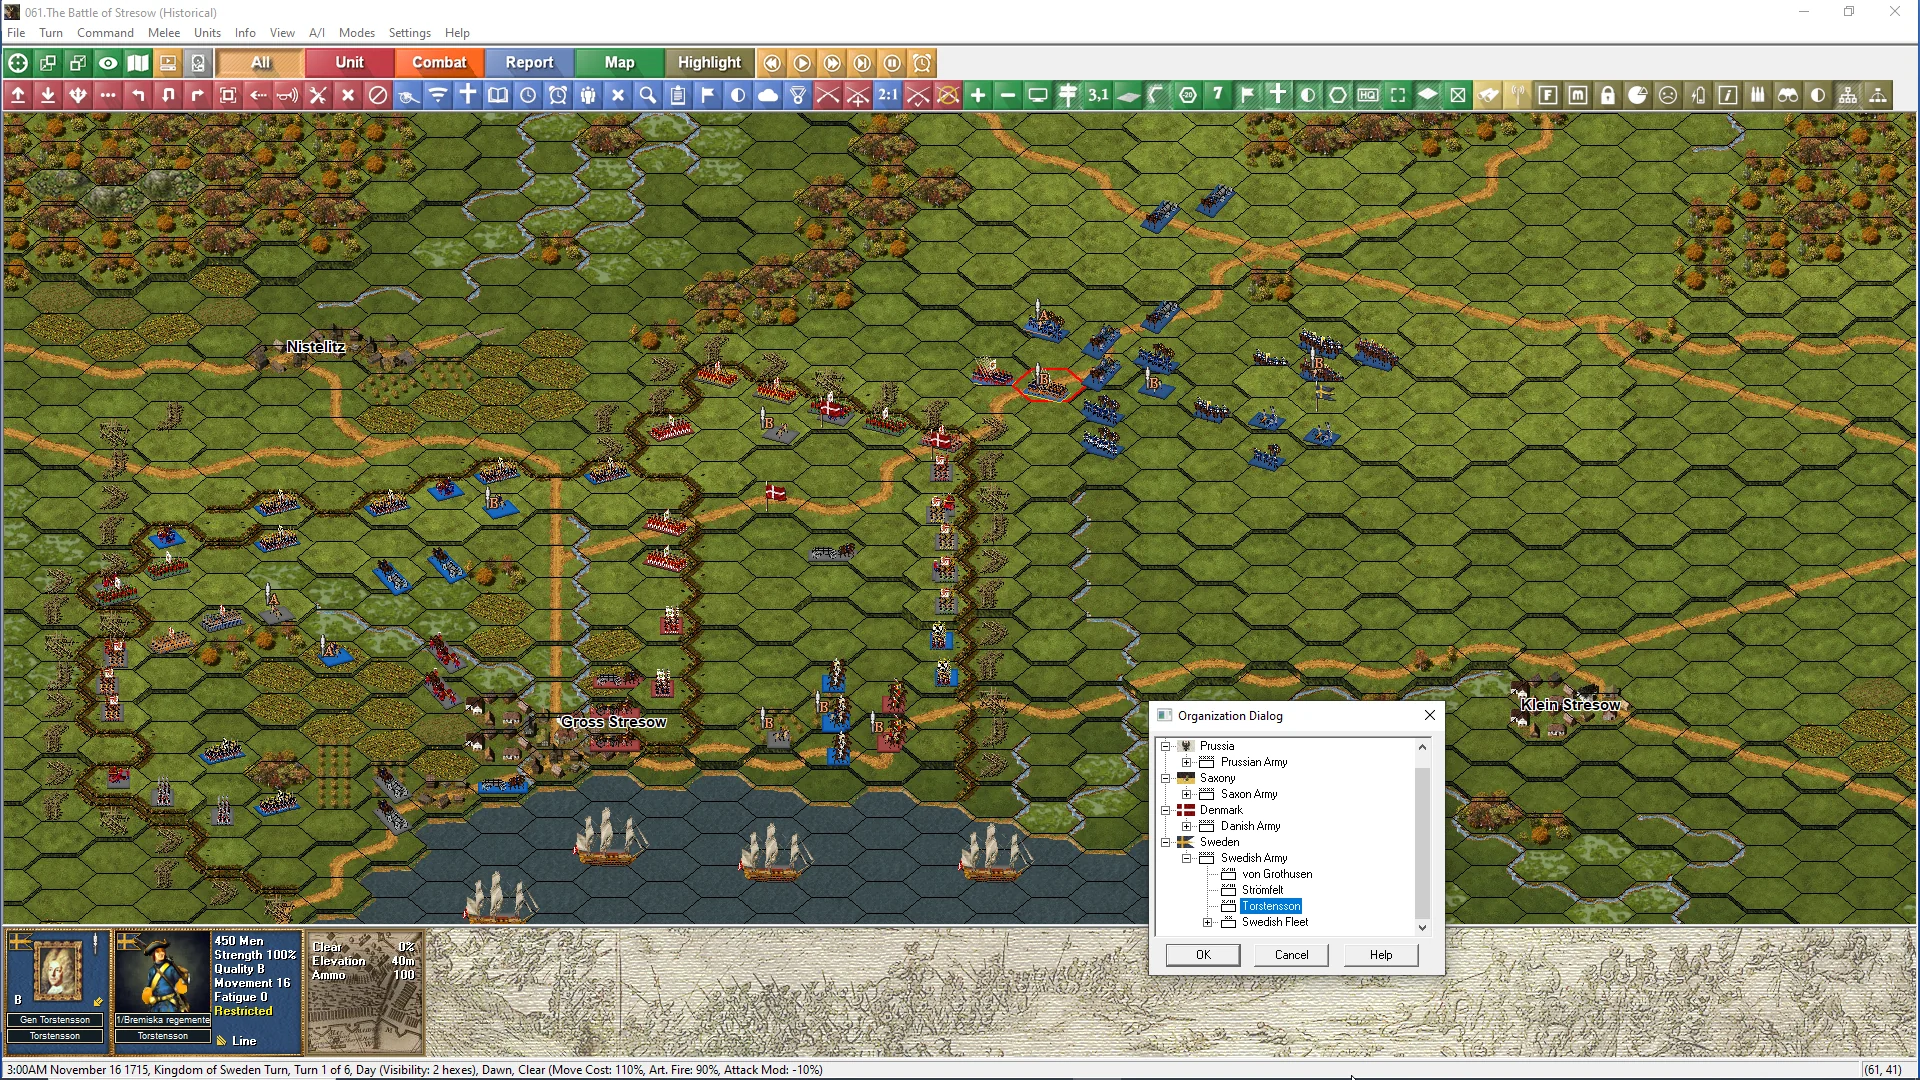Click the 2:1 odds toolbar icon
This screenshot has height=1080, width=1920.
(888, 95)
